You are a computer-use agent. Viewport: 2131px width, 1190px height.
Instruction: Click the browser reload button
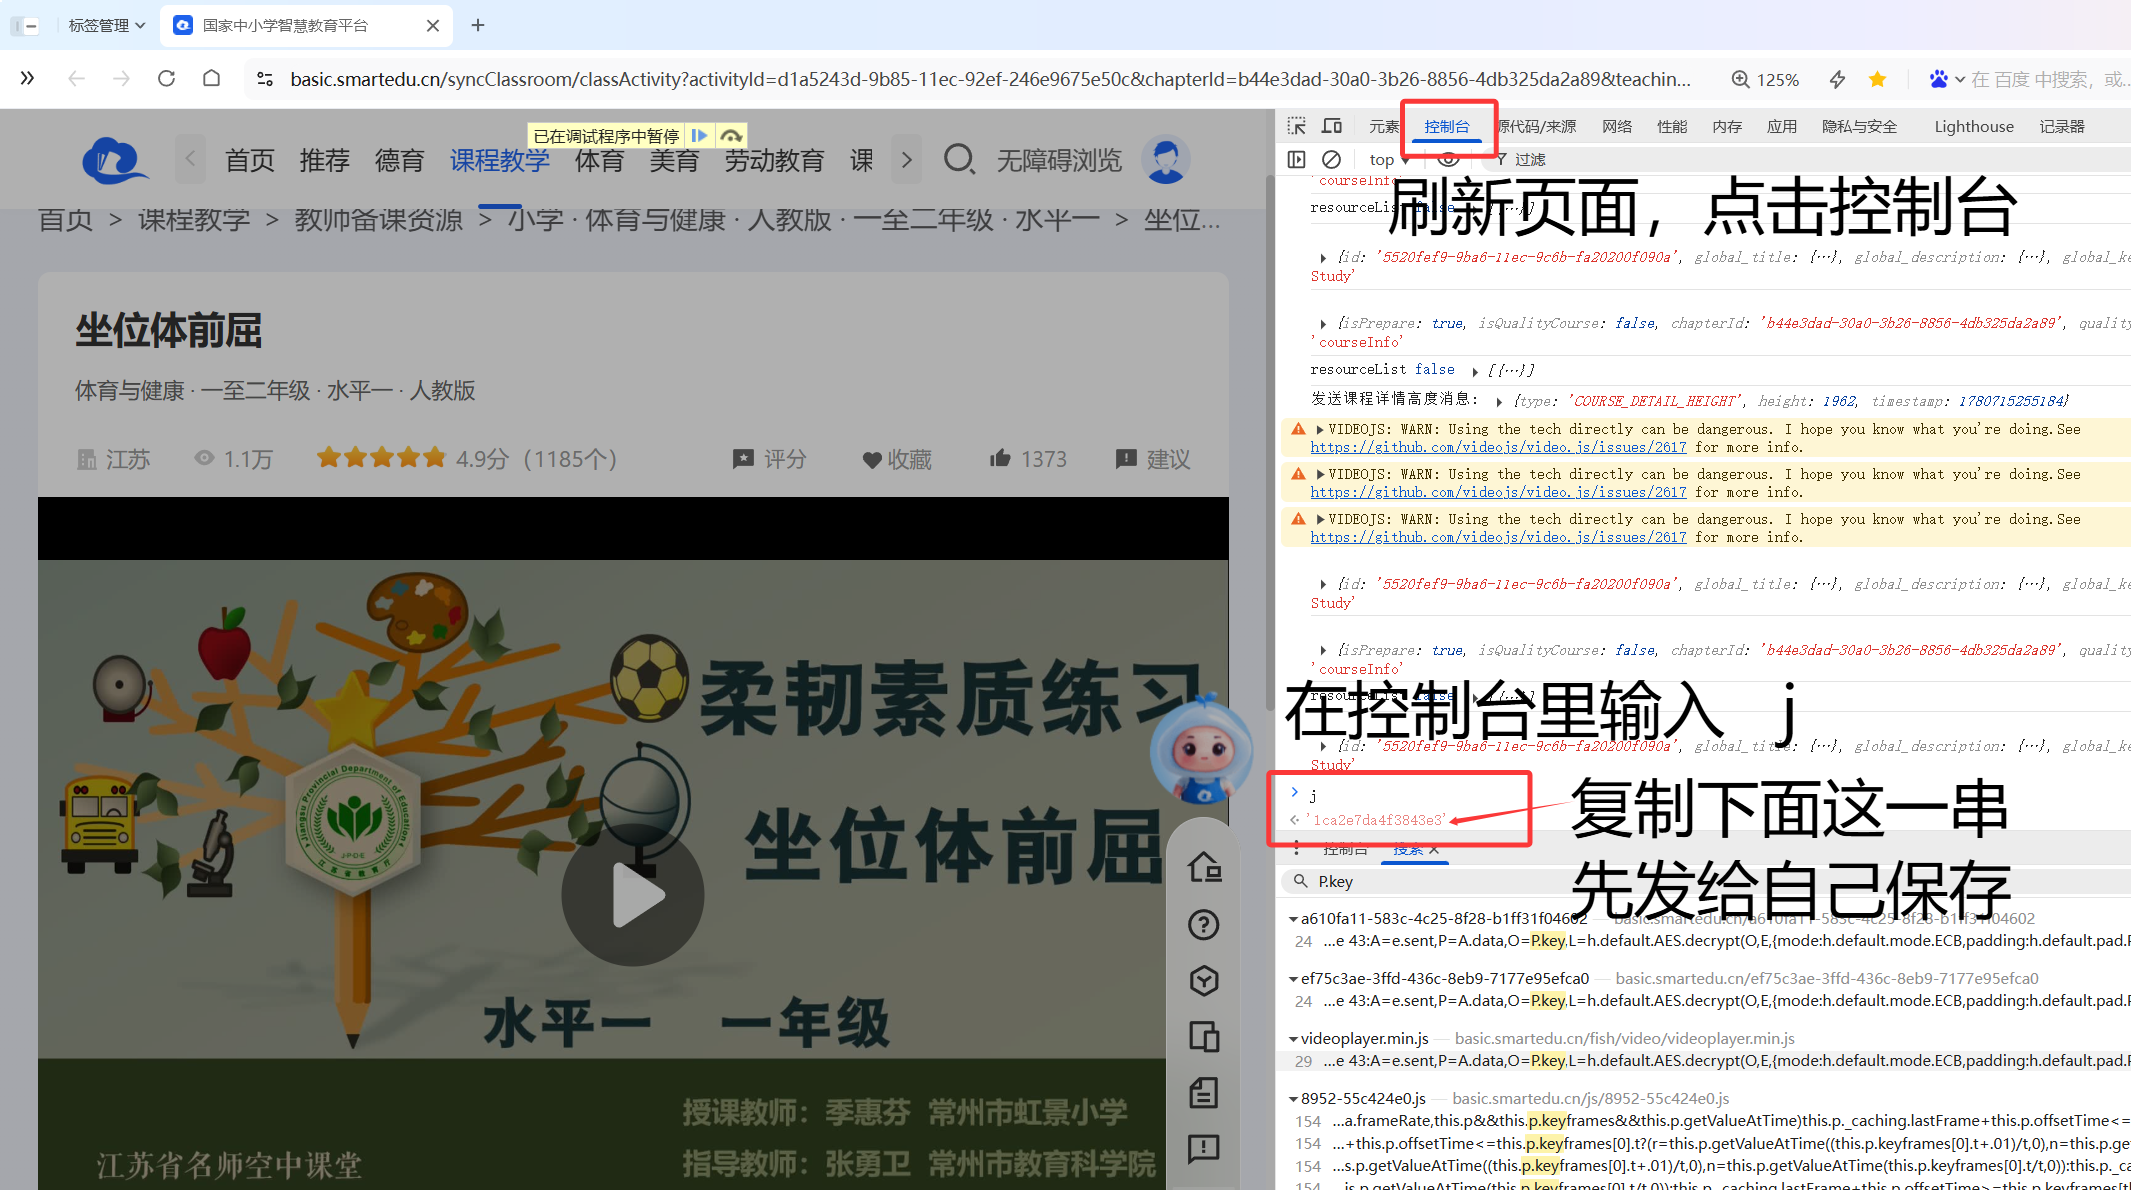(x=166, y=79)
